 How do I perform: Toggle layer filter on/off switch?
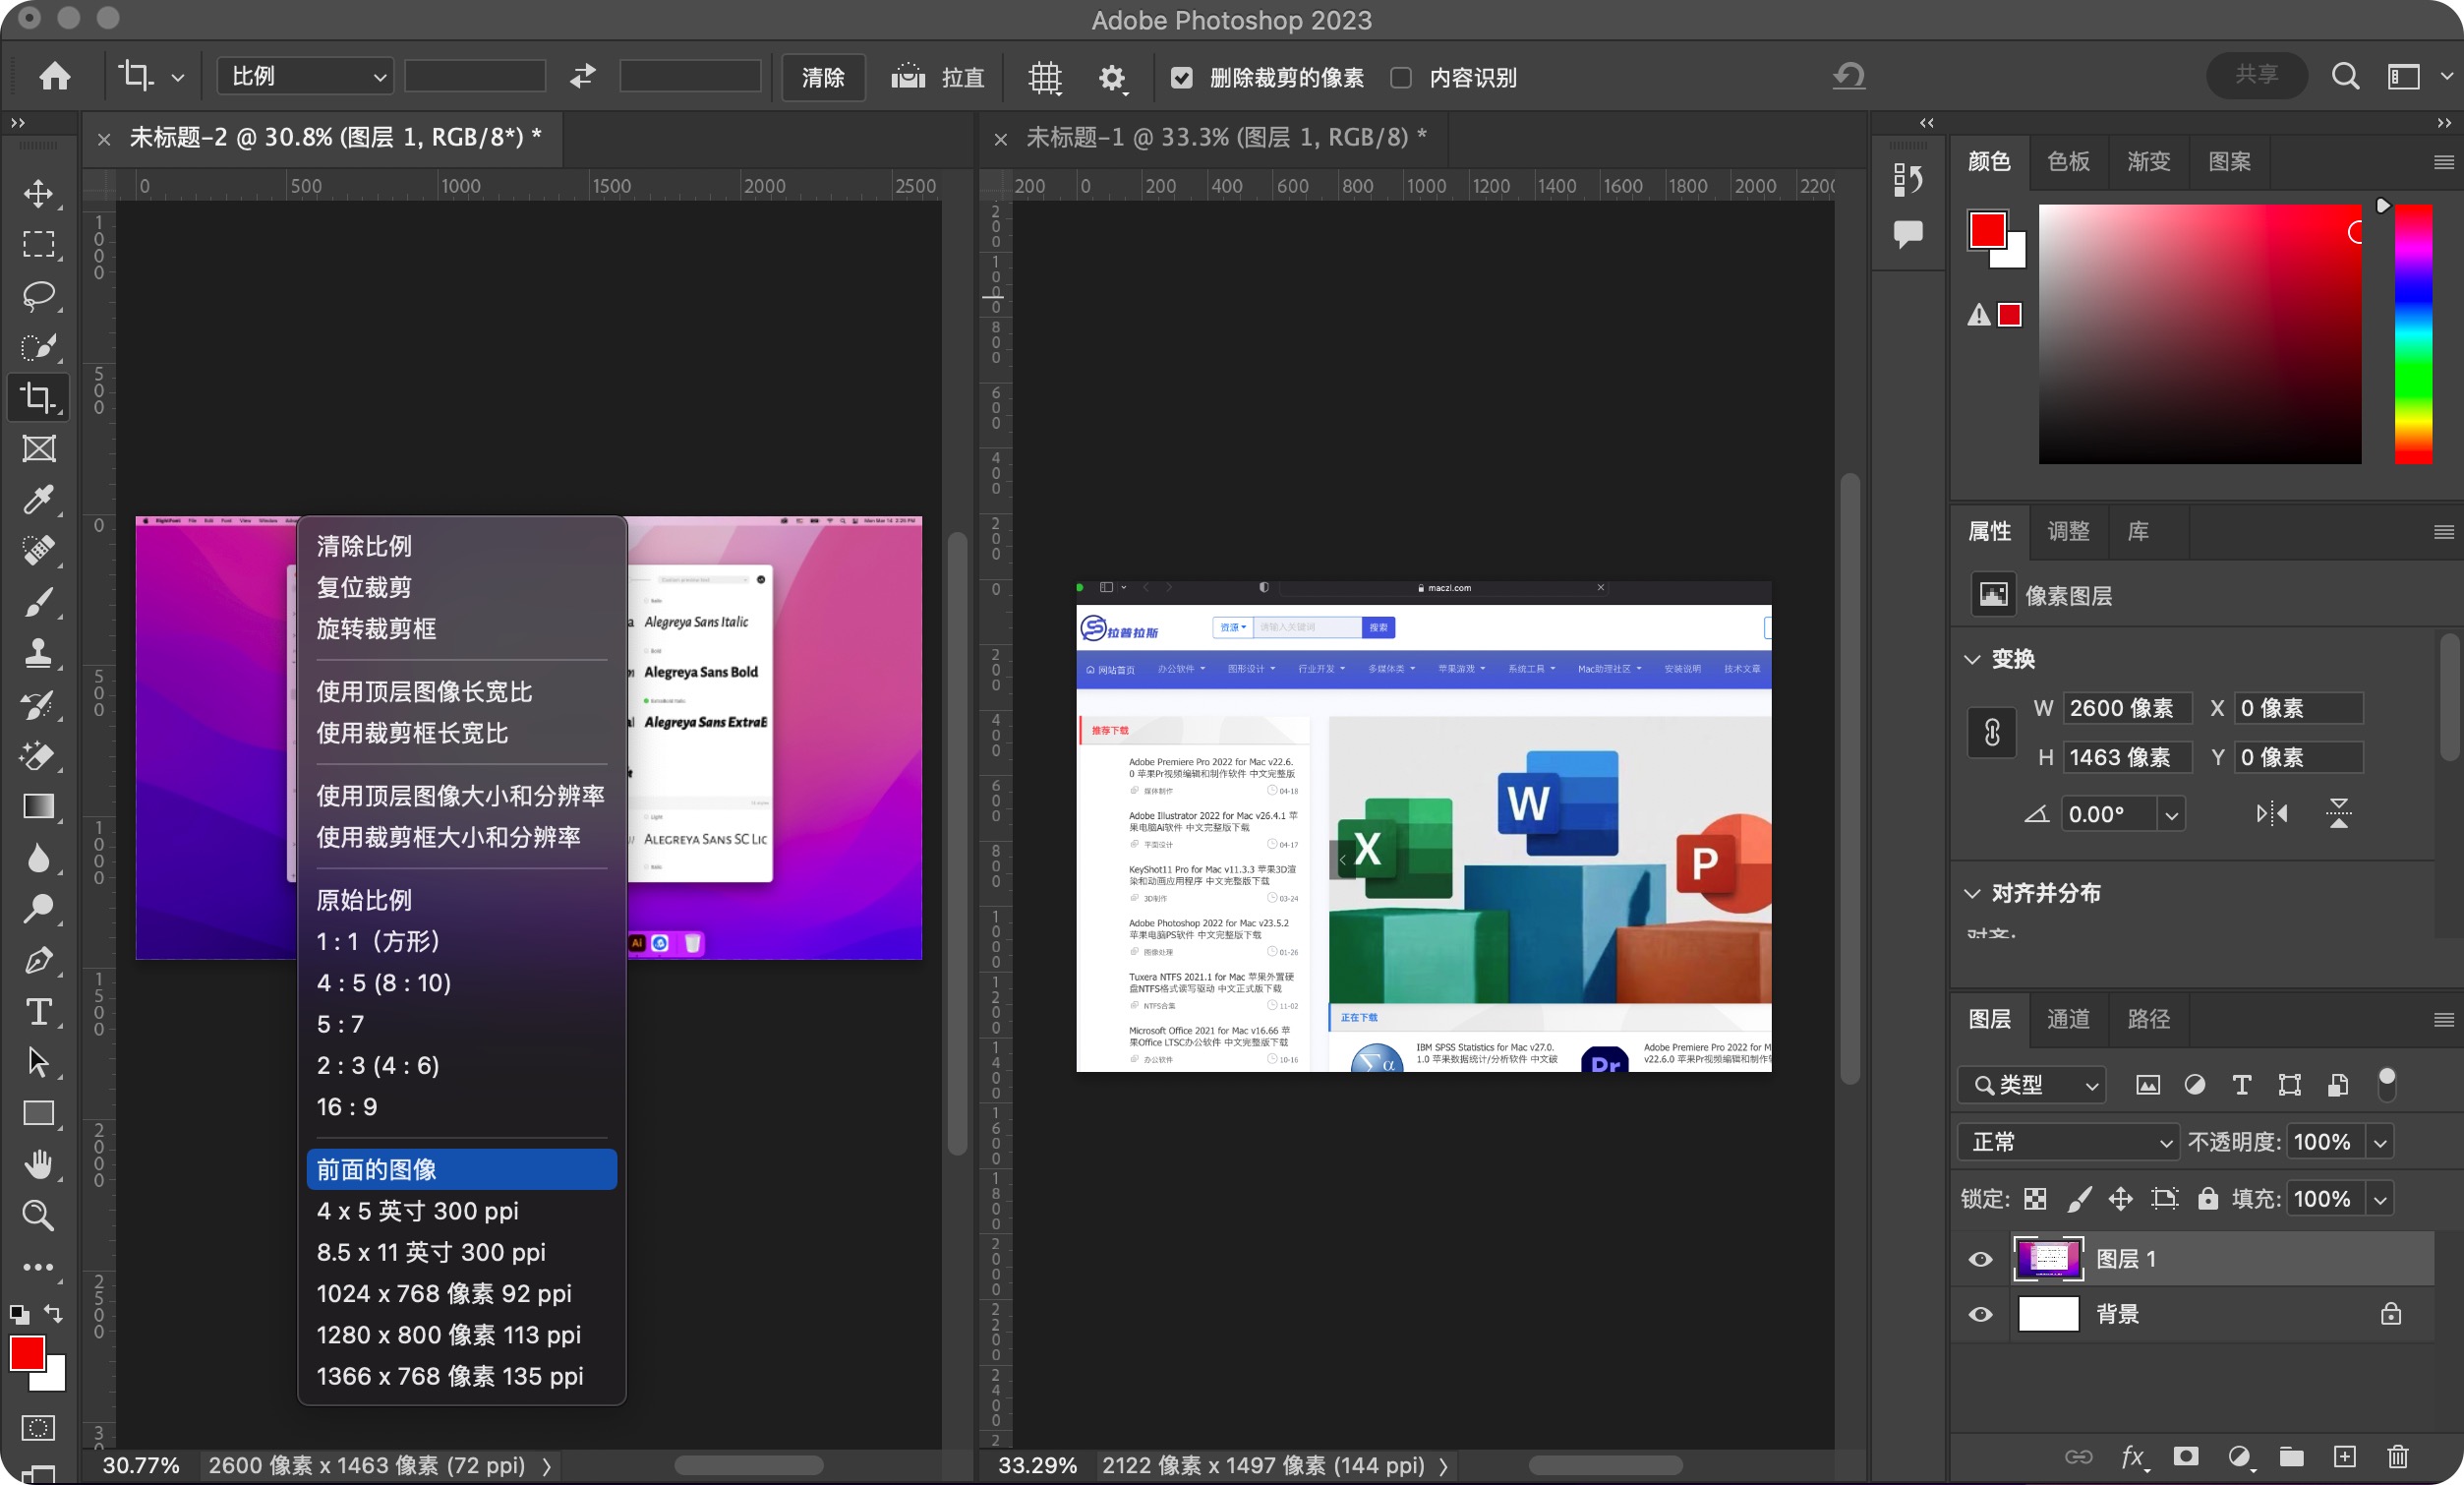2387,1084
